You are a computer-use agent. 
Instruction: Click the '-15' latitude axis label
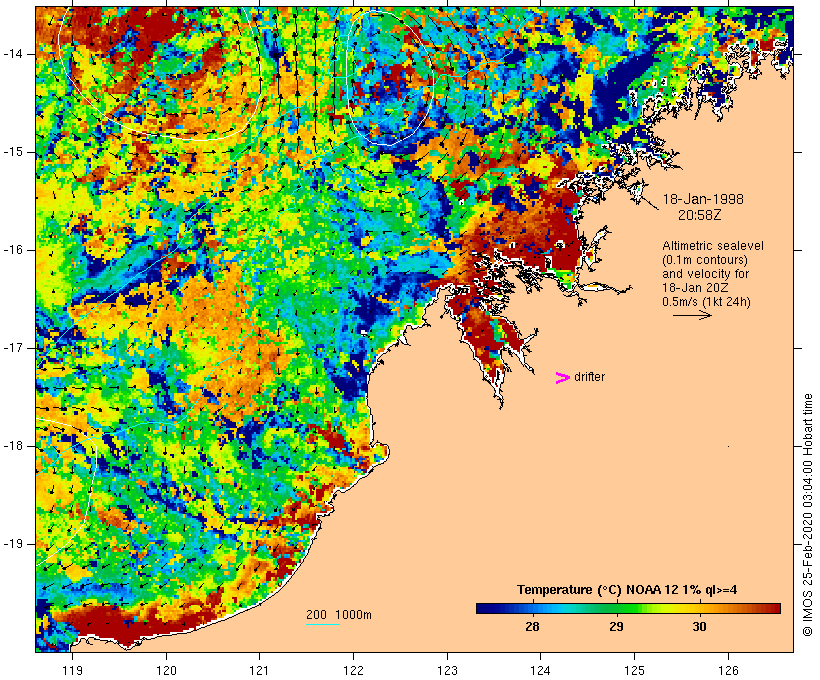coord(13,152)
